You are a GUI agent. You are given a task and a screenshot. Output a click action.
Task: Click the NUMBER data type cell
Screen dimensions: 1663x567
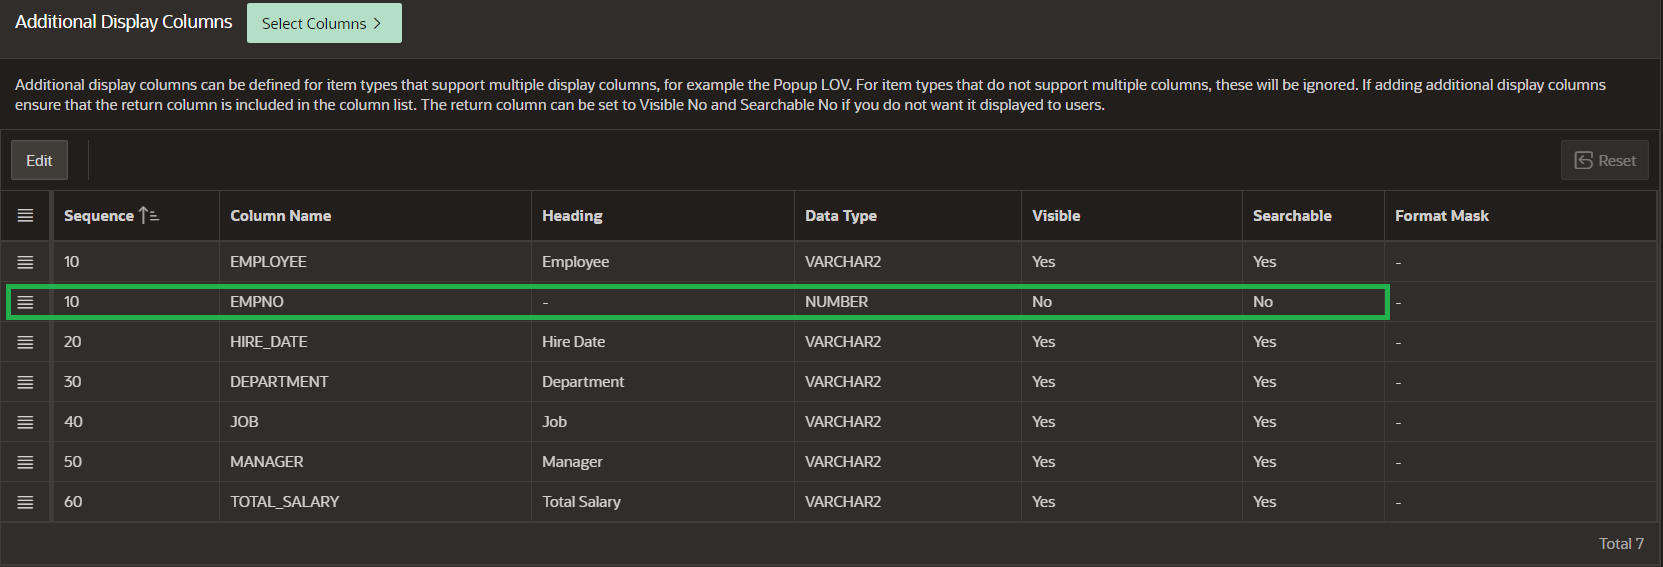(x=908, y=302)
